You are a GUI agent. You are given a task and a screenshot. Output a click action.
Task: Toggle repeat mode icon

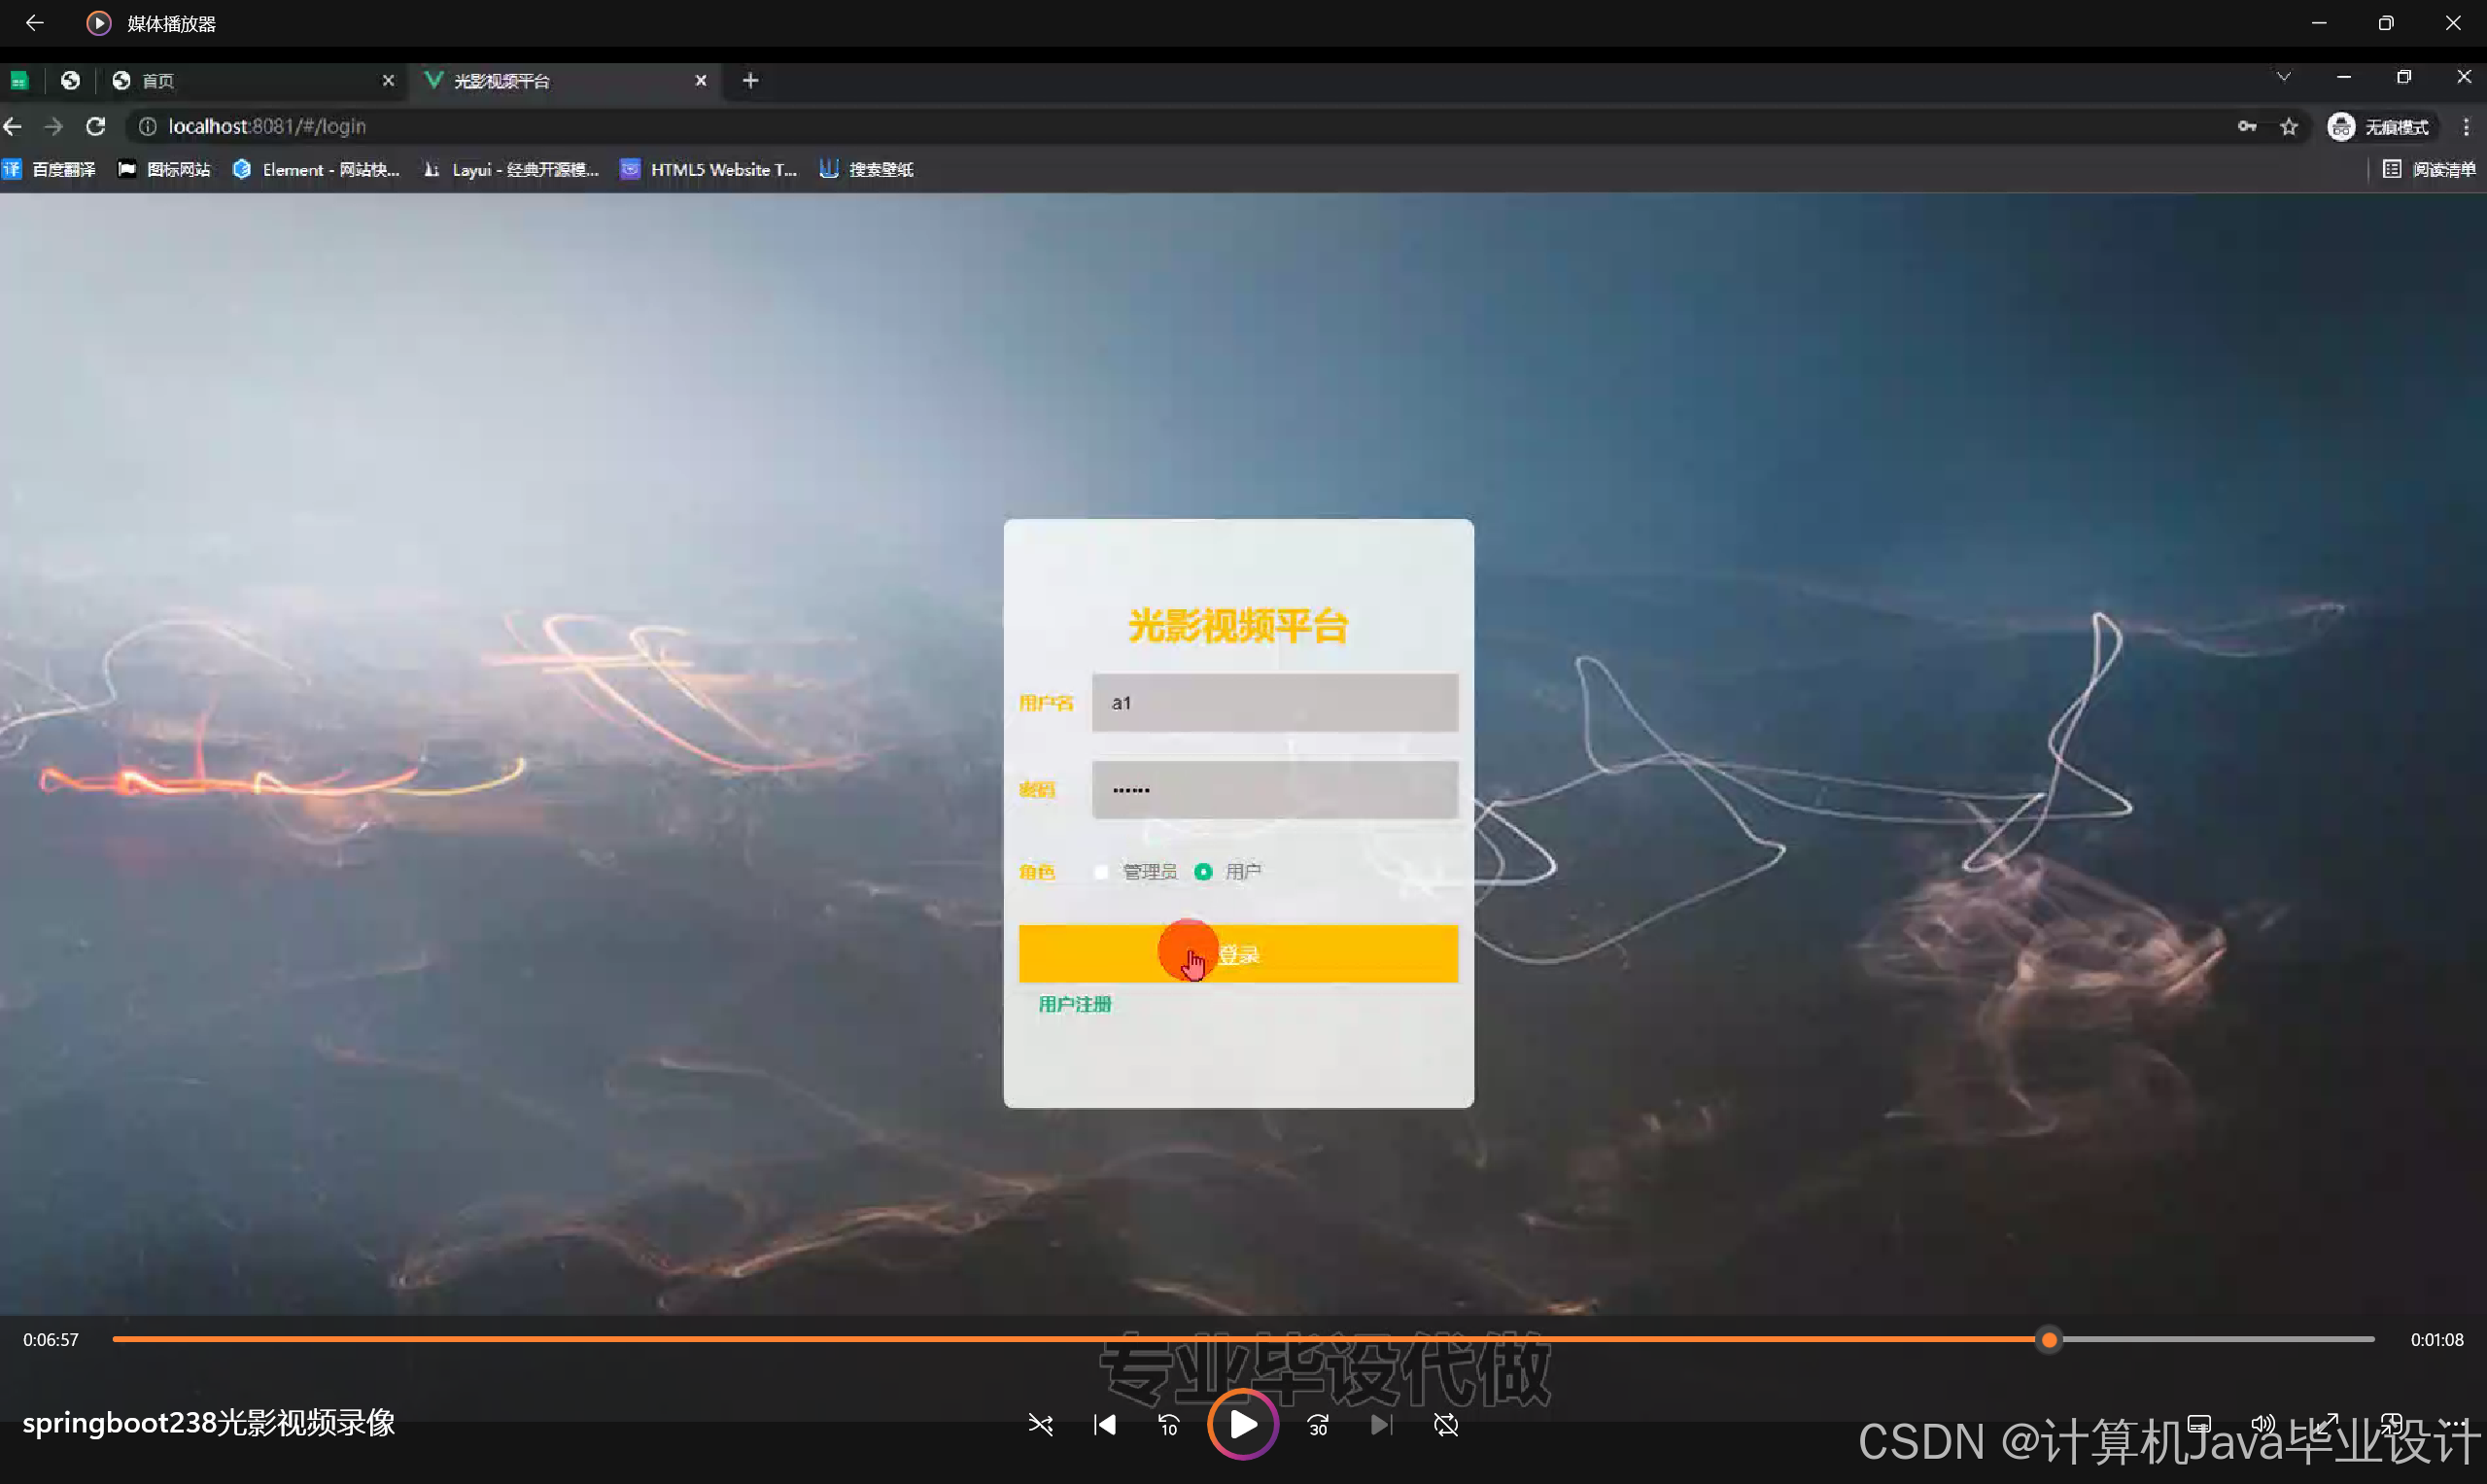pos(1446,1425)
